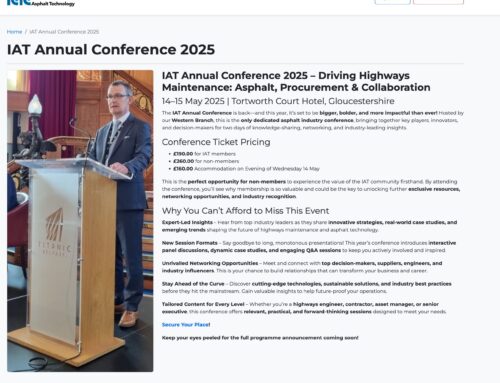
Task: Select the £160.00 Accommodation pricing line
Action: click(246, 169)
